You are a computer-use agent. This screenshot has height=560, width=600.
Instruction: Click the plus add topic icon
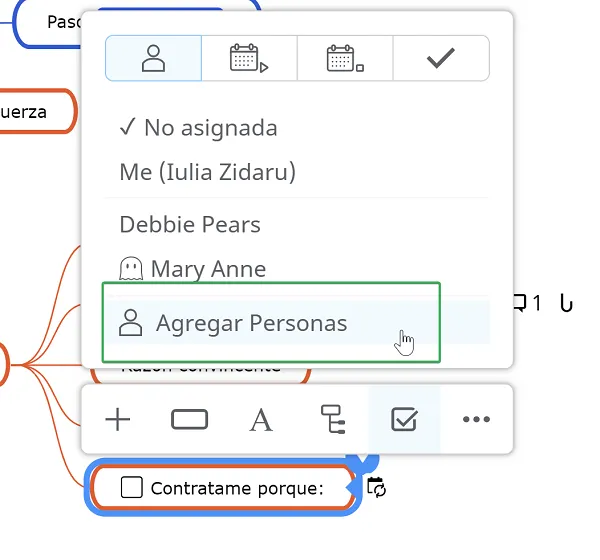point(118,420)
